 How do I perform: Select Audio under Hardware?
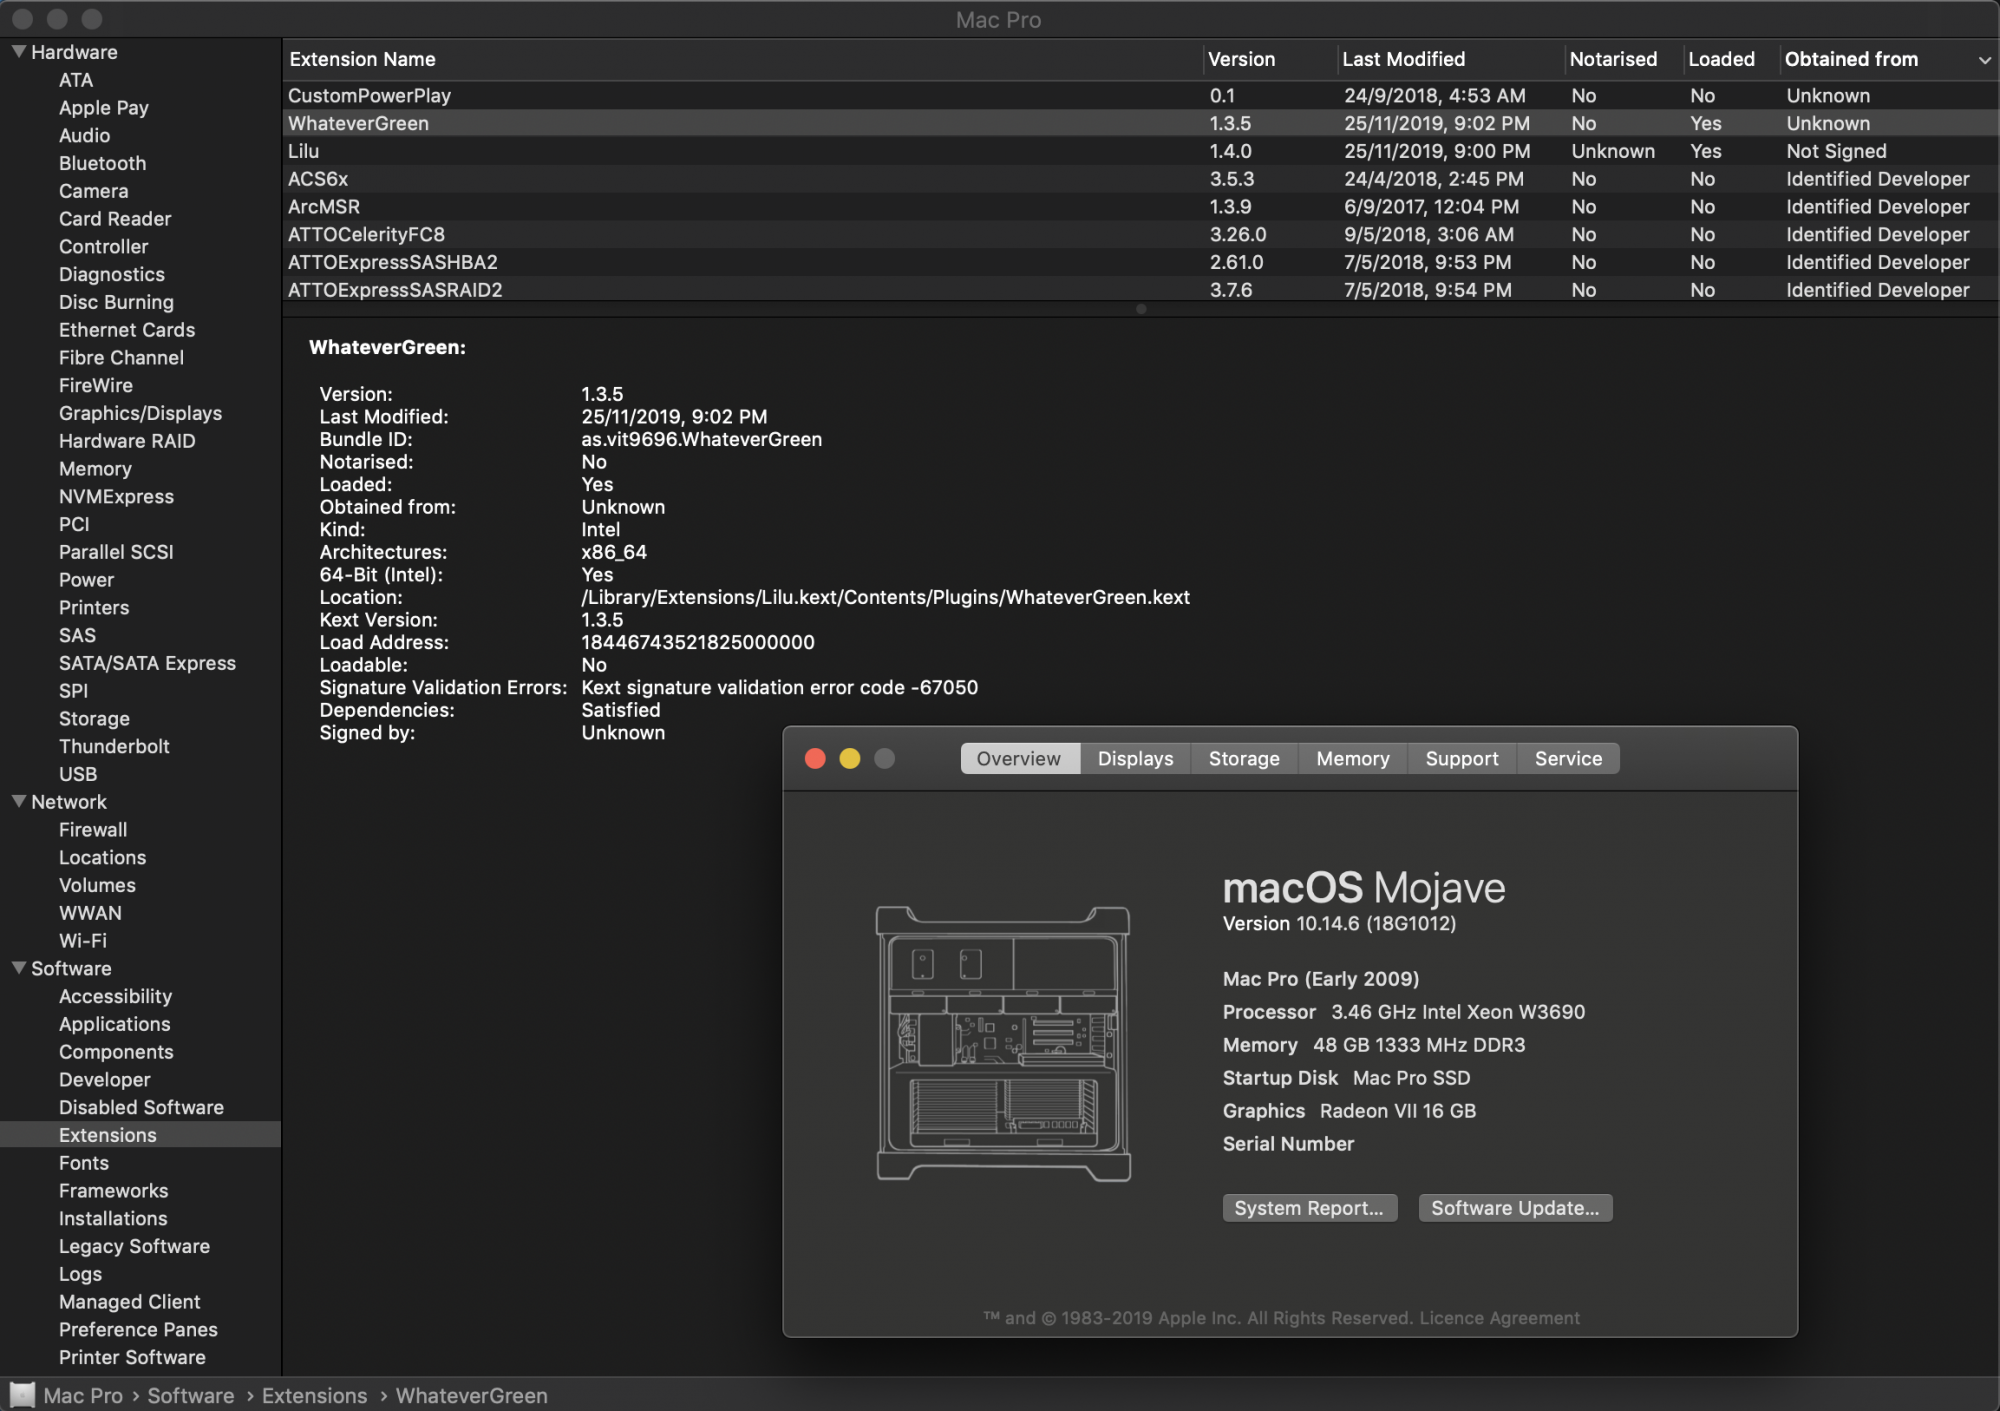pyautogui.click(x=85, y=135)
